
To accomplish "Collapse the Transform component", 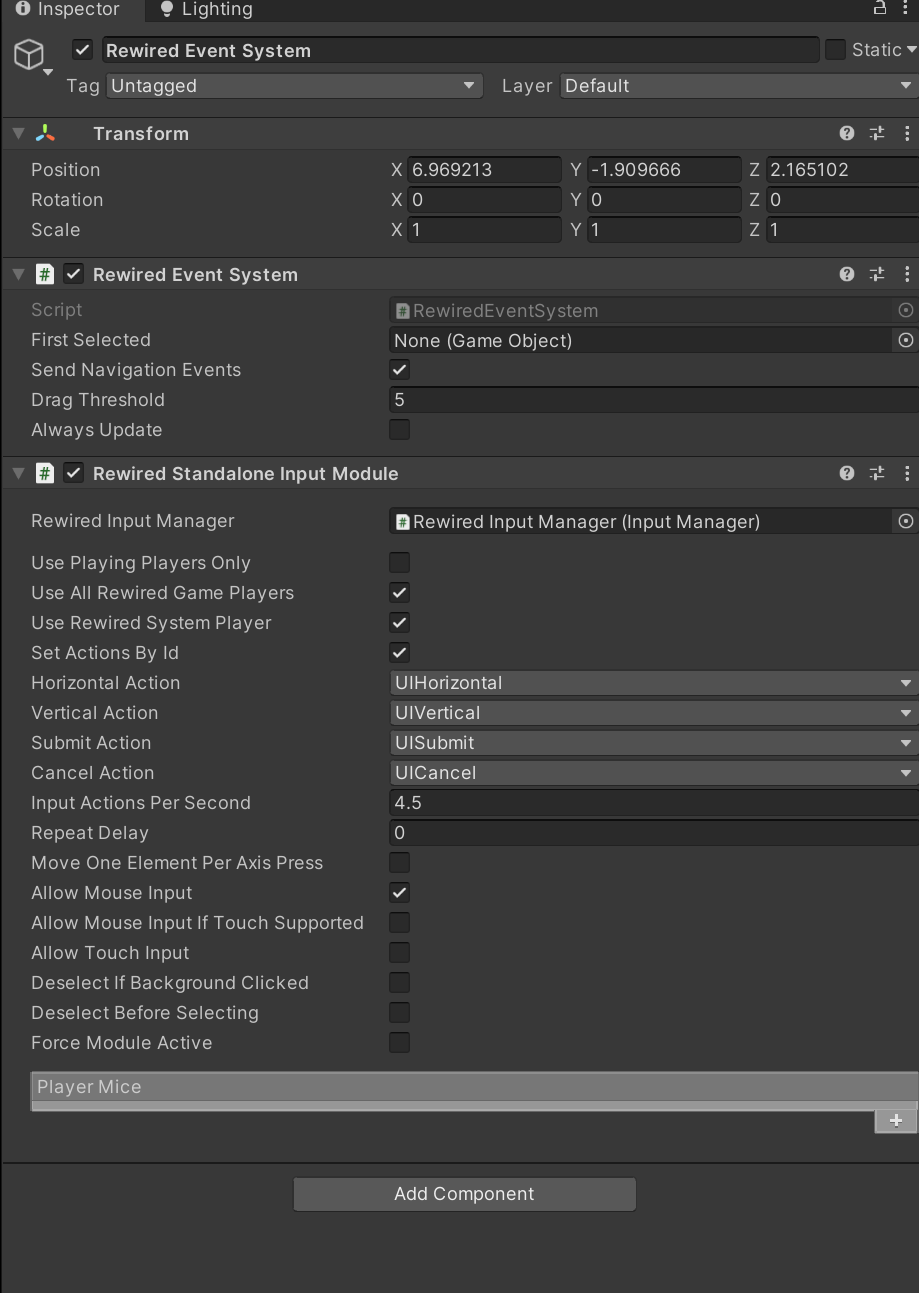I will click(18, 133).
